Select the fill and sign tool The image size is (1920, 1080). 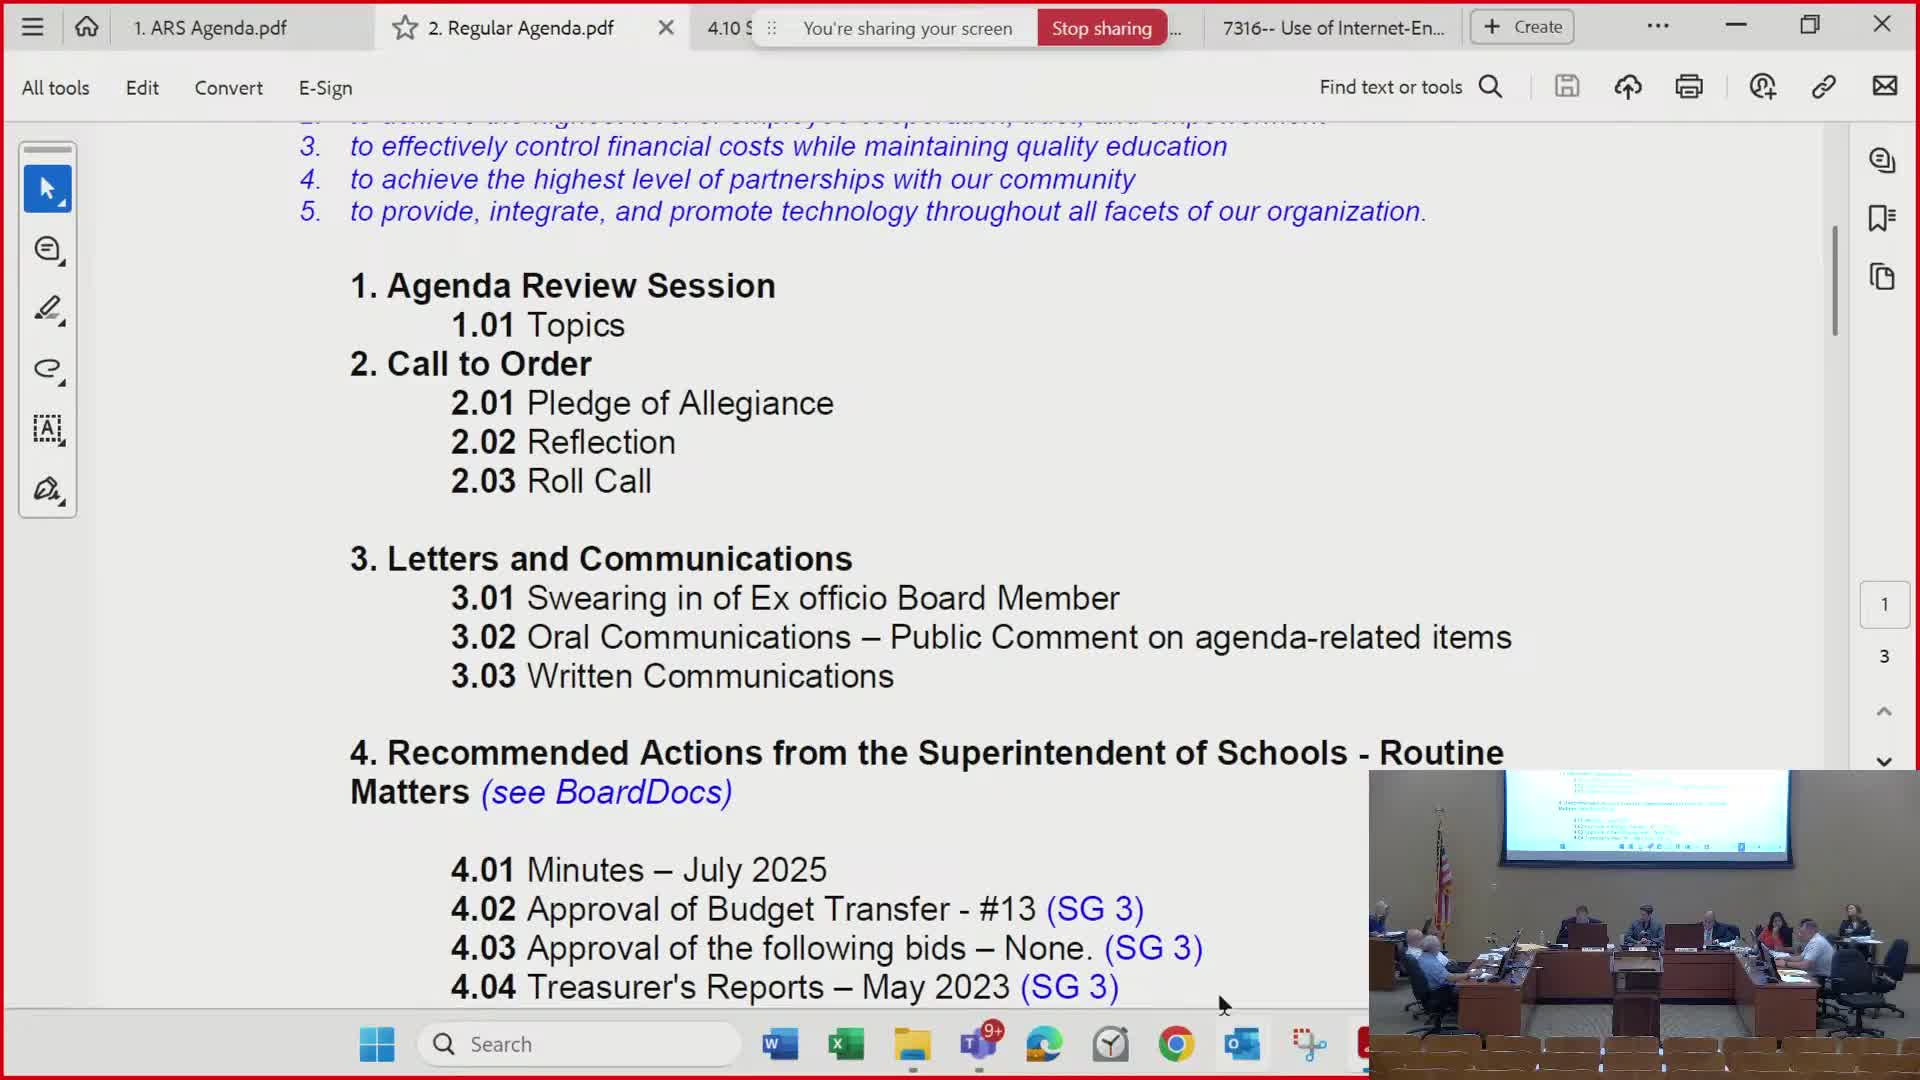pyautogui.click(x=48, y=489)
